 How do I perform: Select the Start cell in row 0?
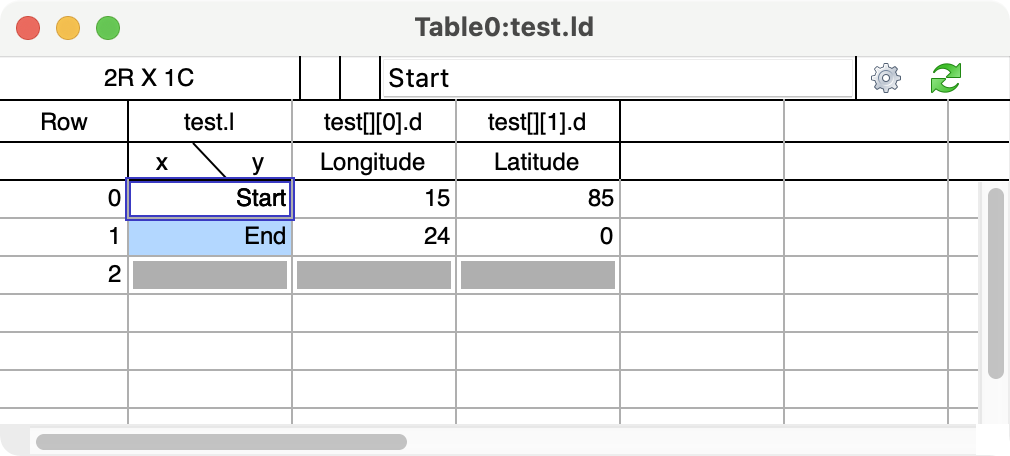tap(210, 199)
